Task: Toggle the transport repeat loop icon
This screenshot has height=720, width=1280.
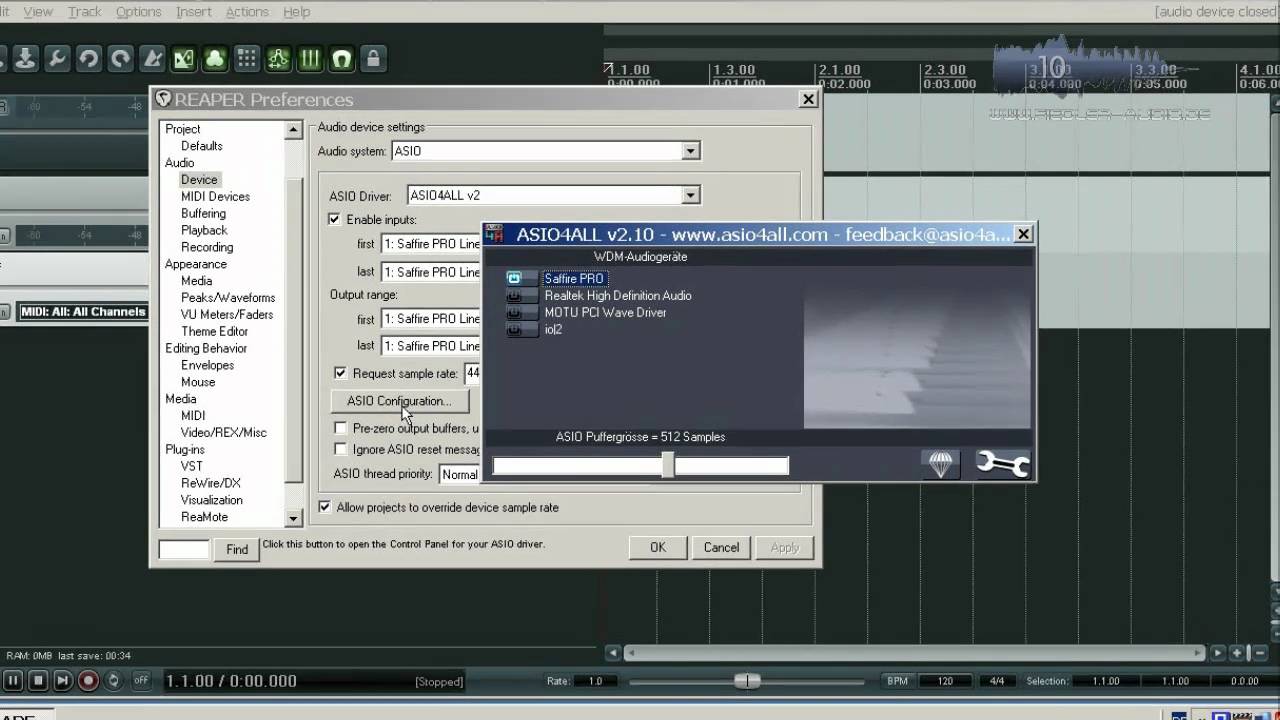Action: tap(113, 681)
